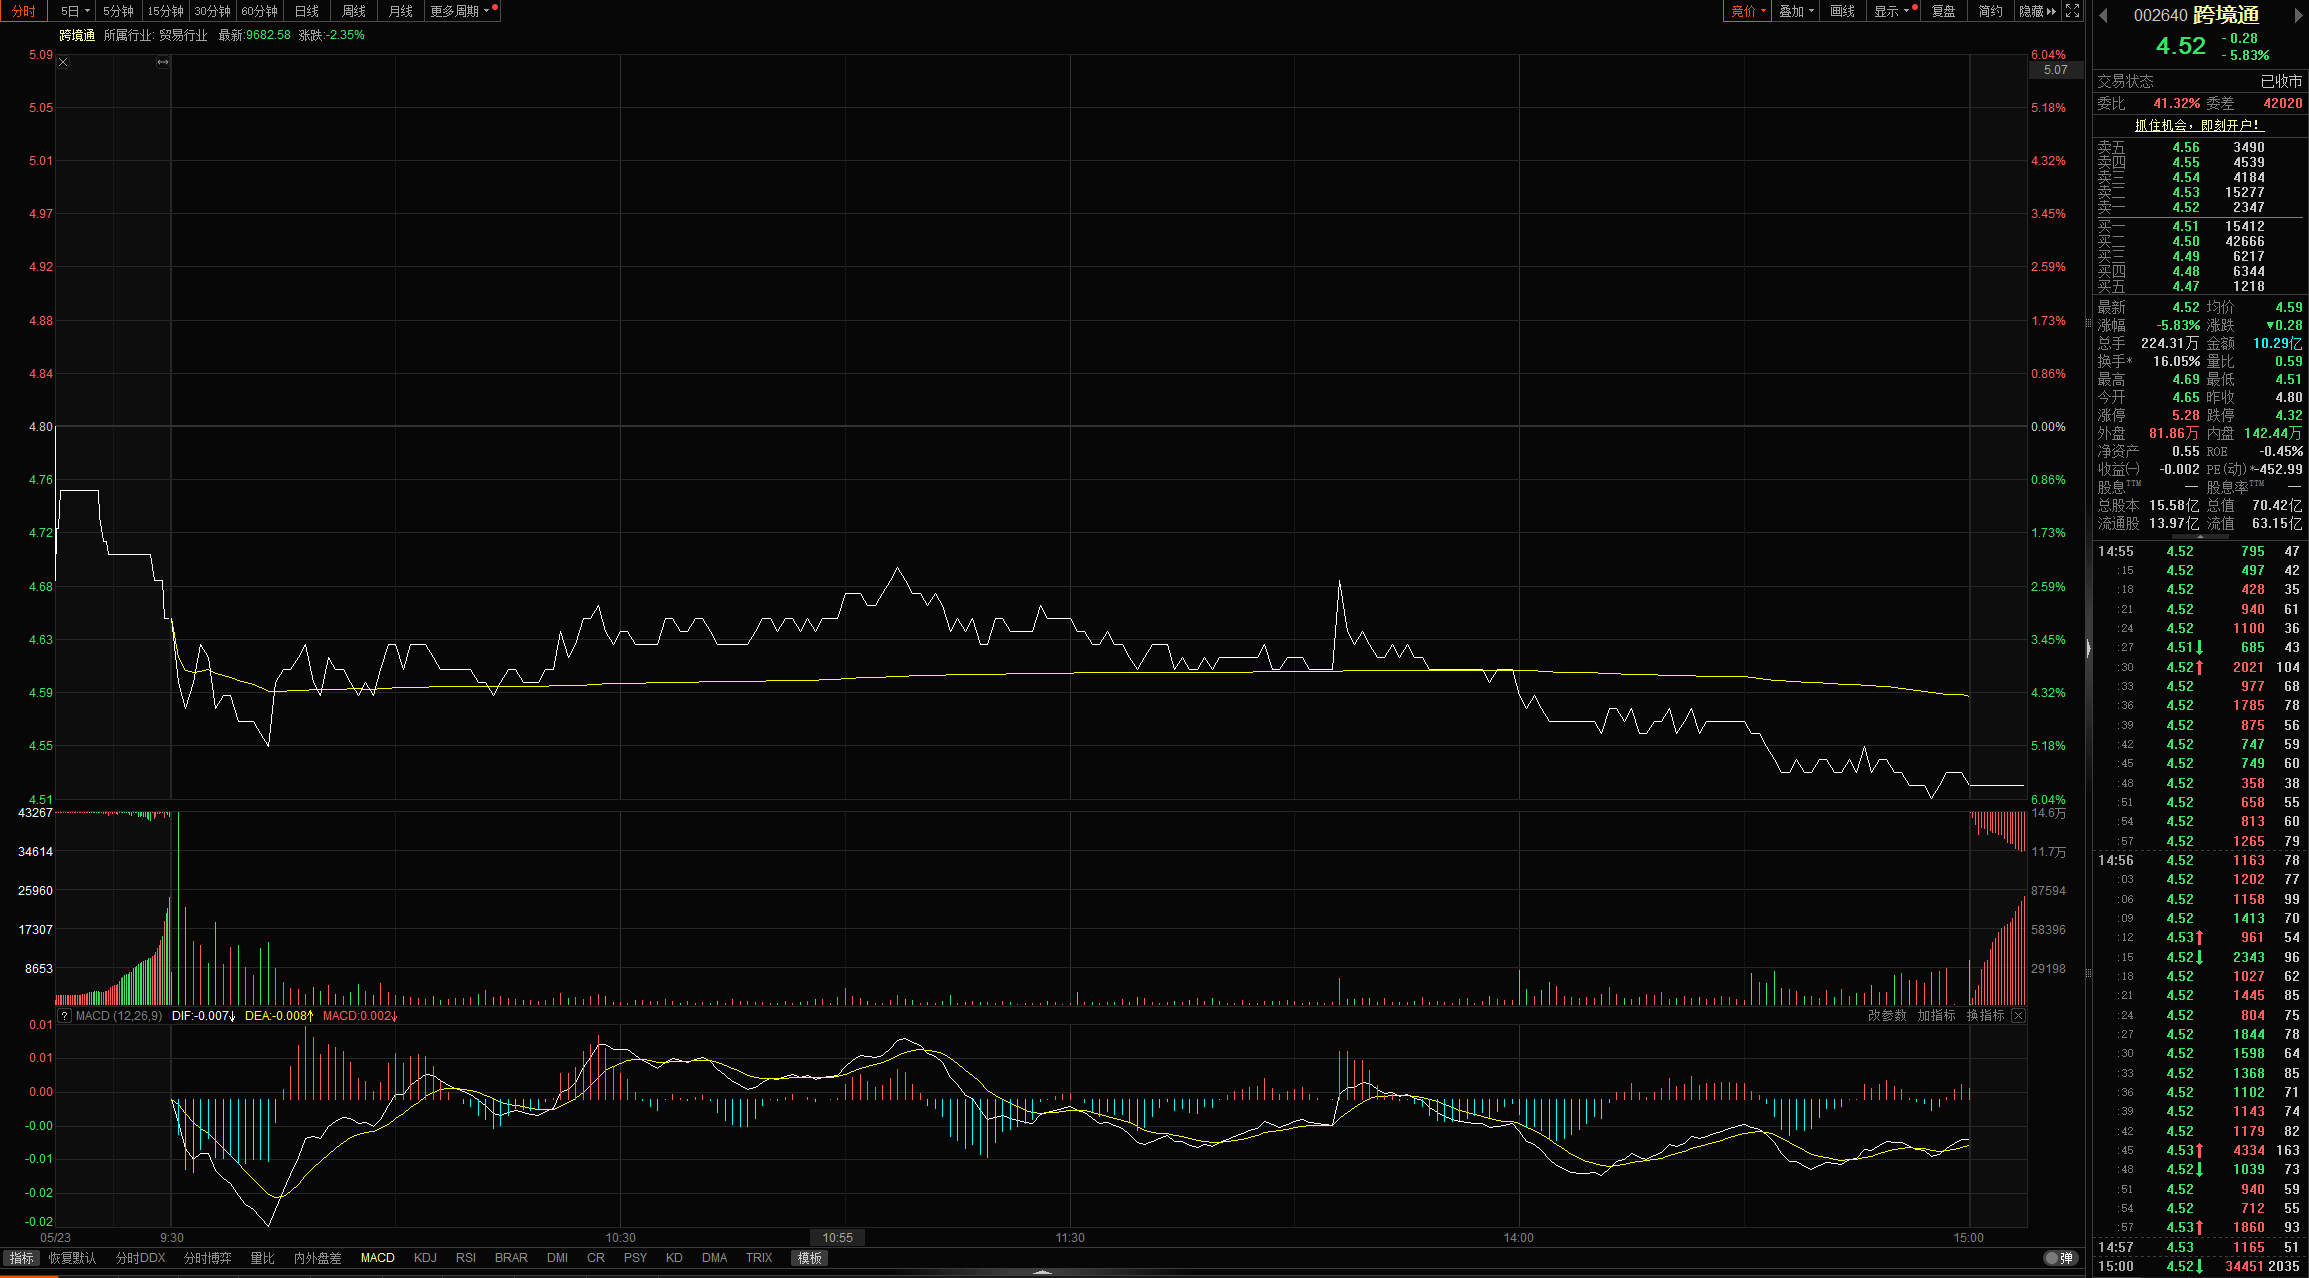Screen dimensions: 2309x1278
Task: Click the 5.07 price axis label
Action: pos(2056,70)
